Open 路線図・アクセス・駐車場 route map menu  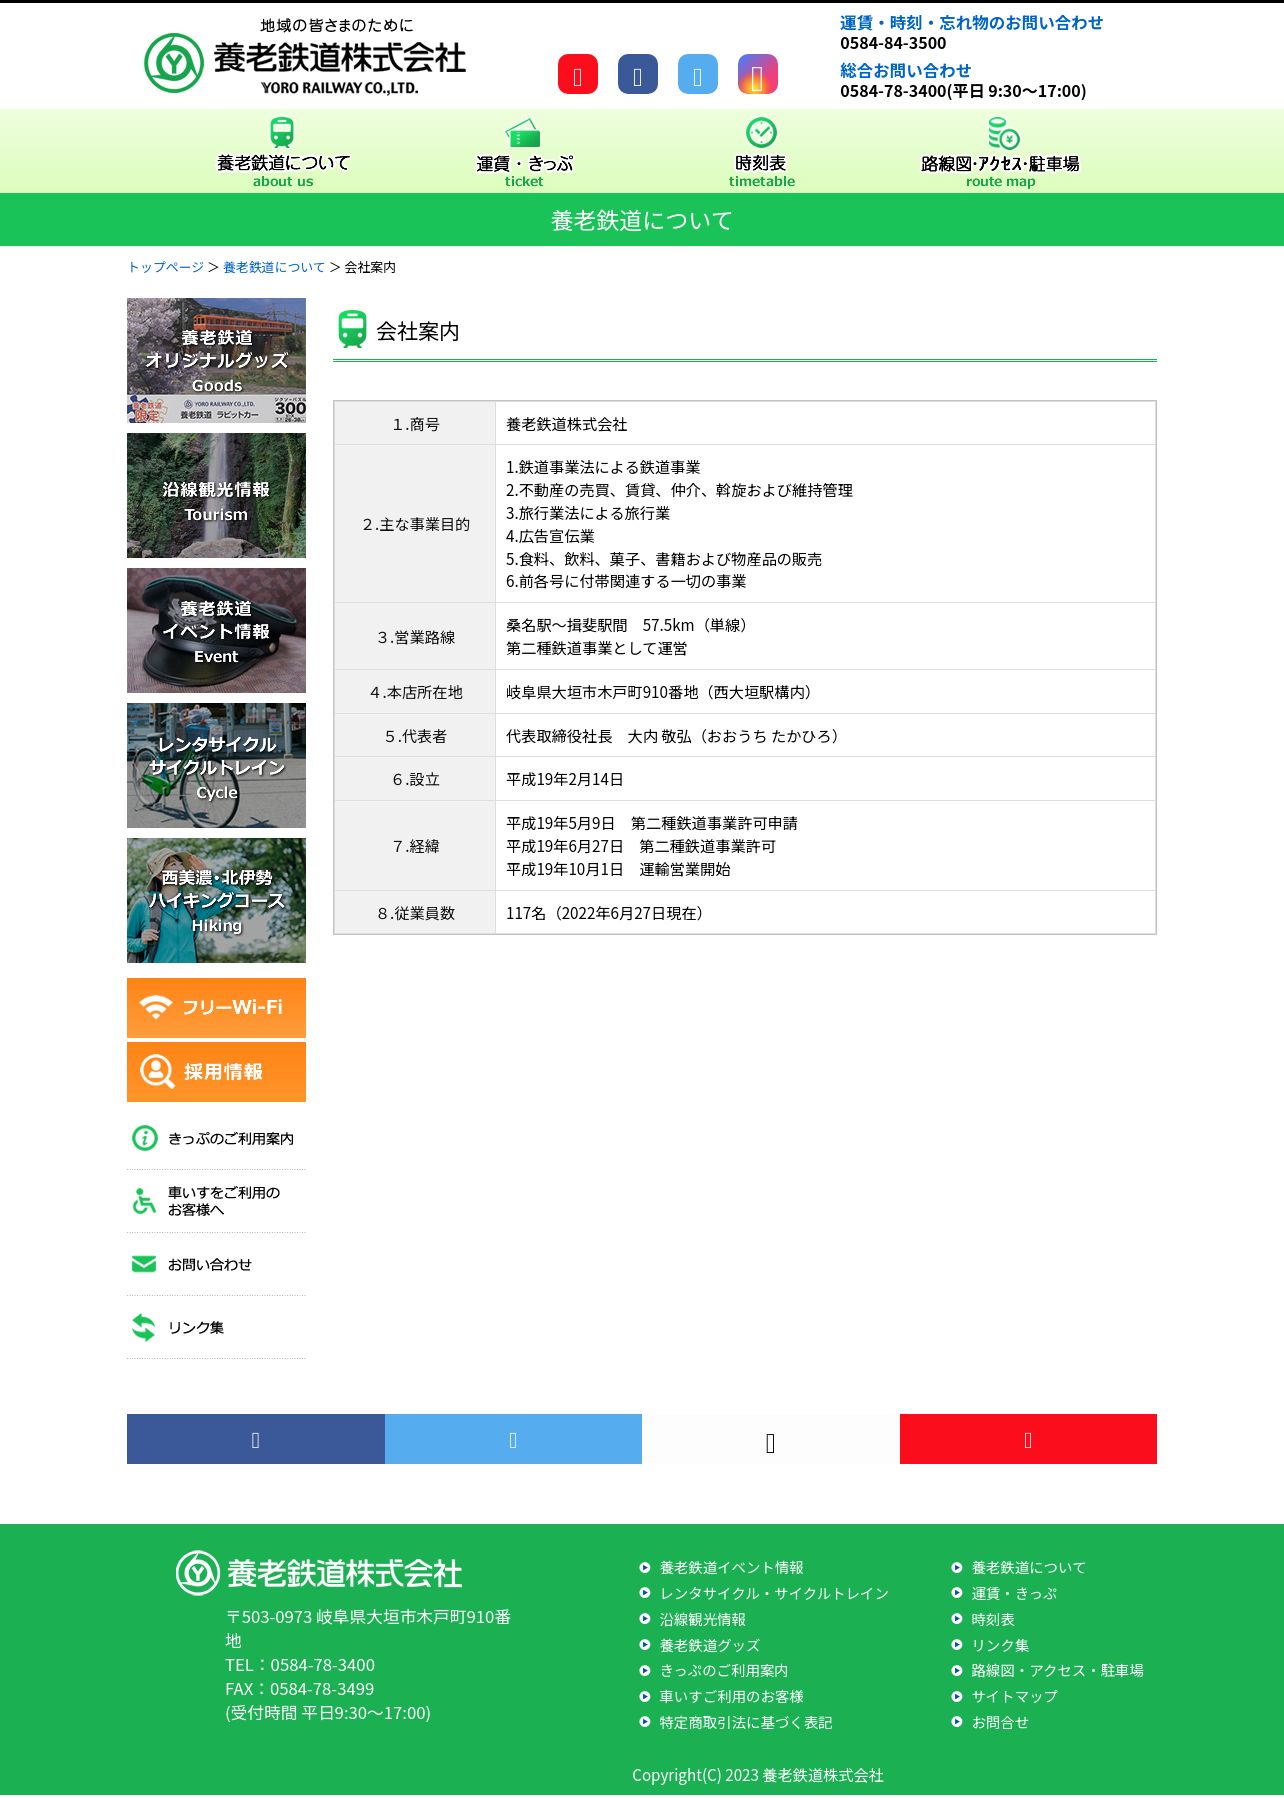coord(1001,151)
